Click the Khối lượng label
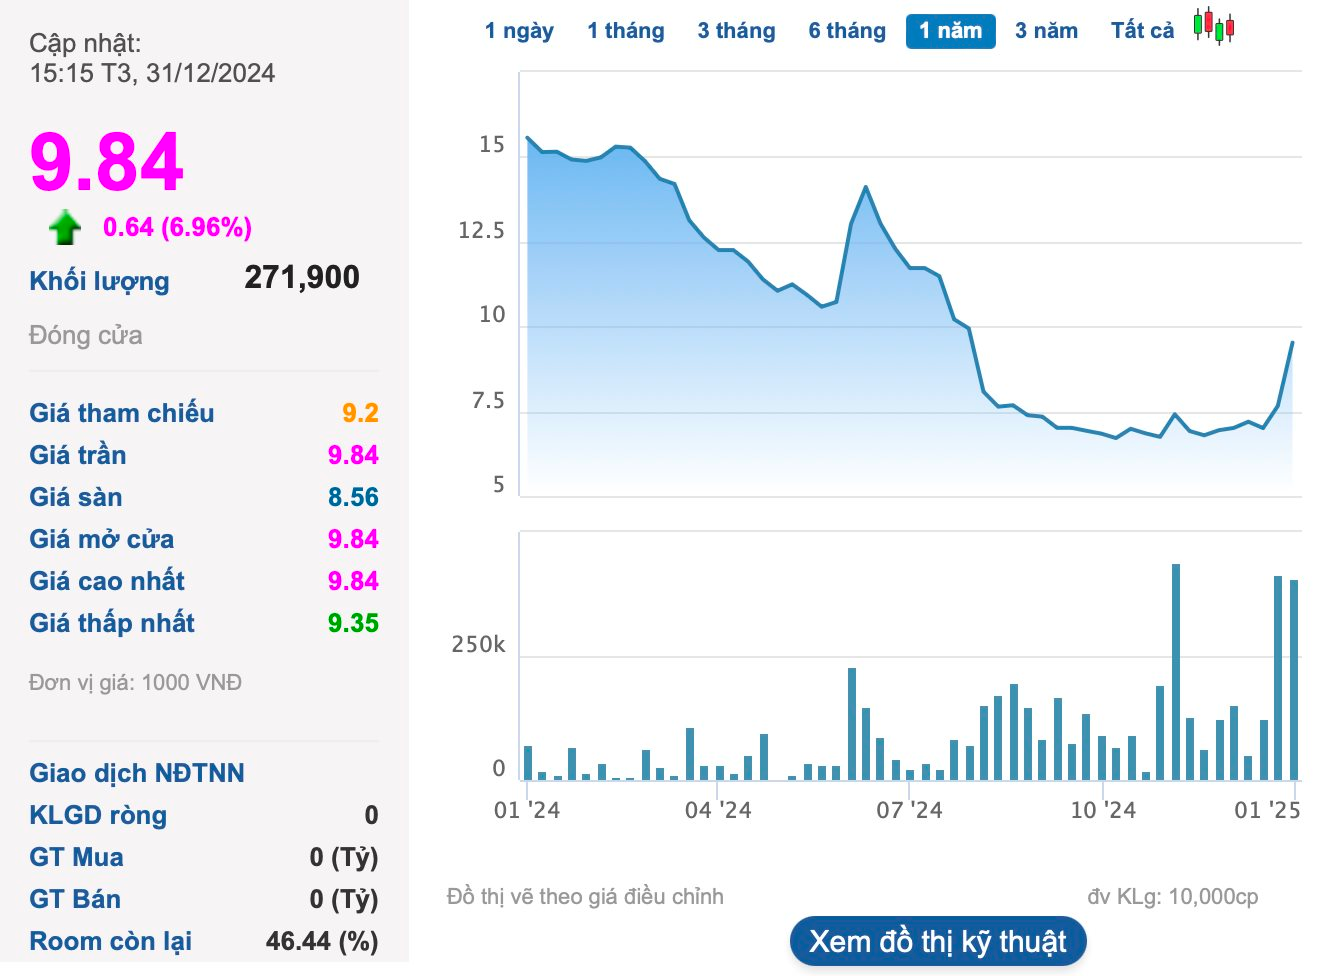Screen dimensions: 1324x976 click(99, 281)
